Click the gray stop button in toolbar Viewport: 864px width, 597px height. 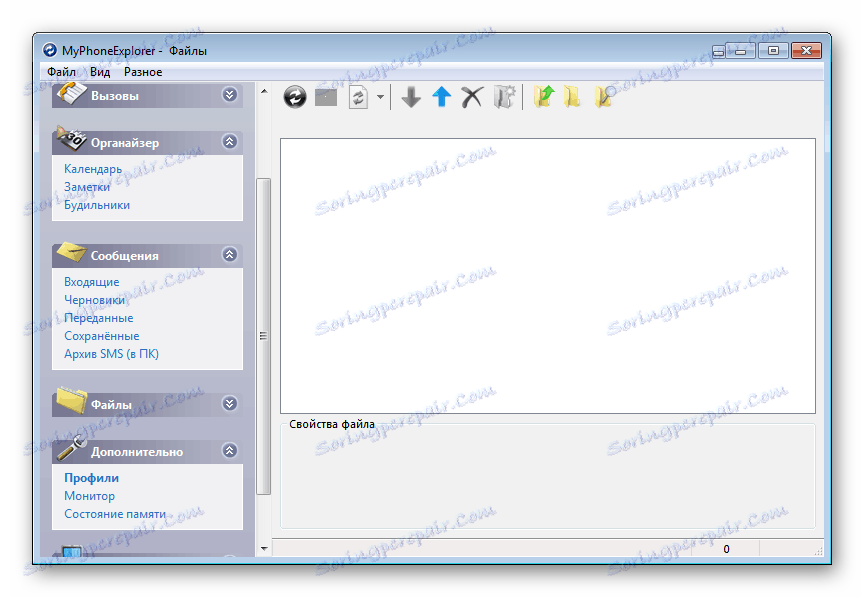pyautogui.click(x=326, y=98)
